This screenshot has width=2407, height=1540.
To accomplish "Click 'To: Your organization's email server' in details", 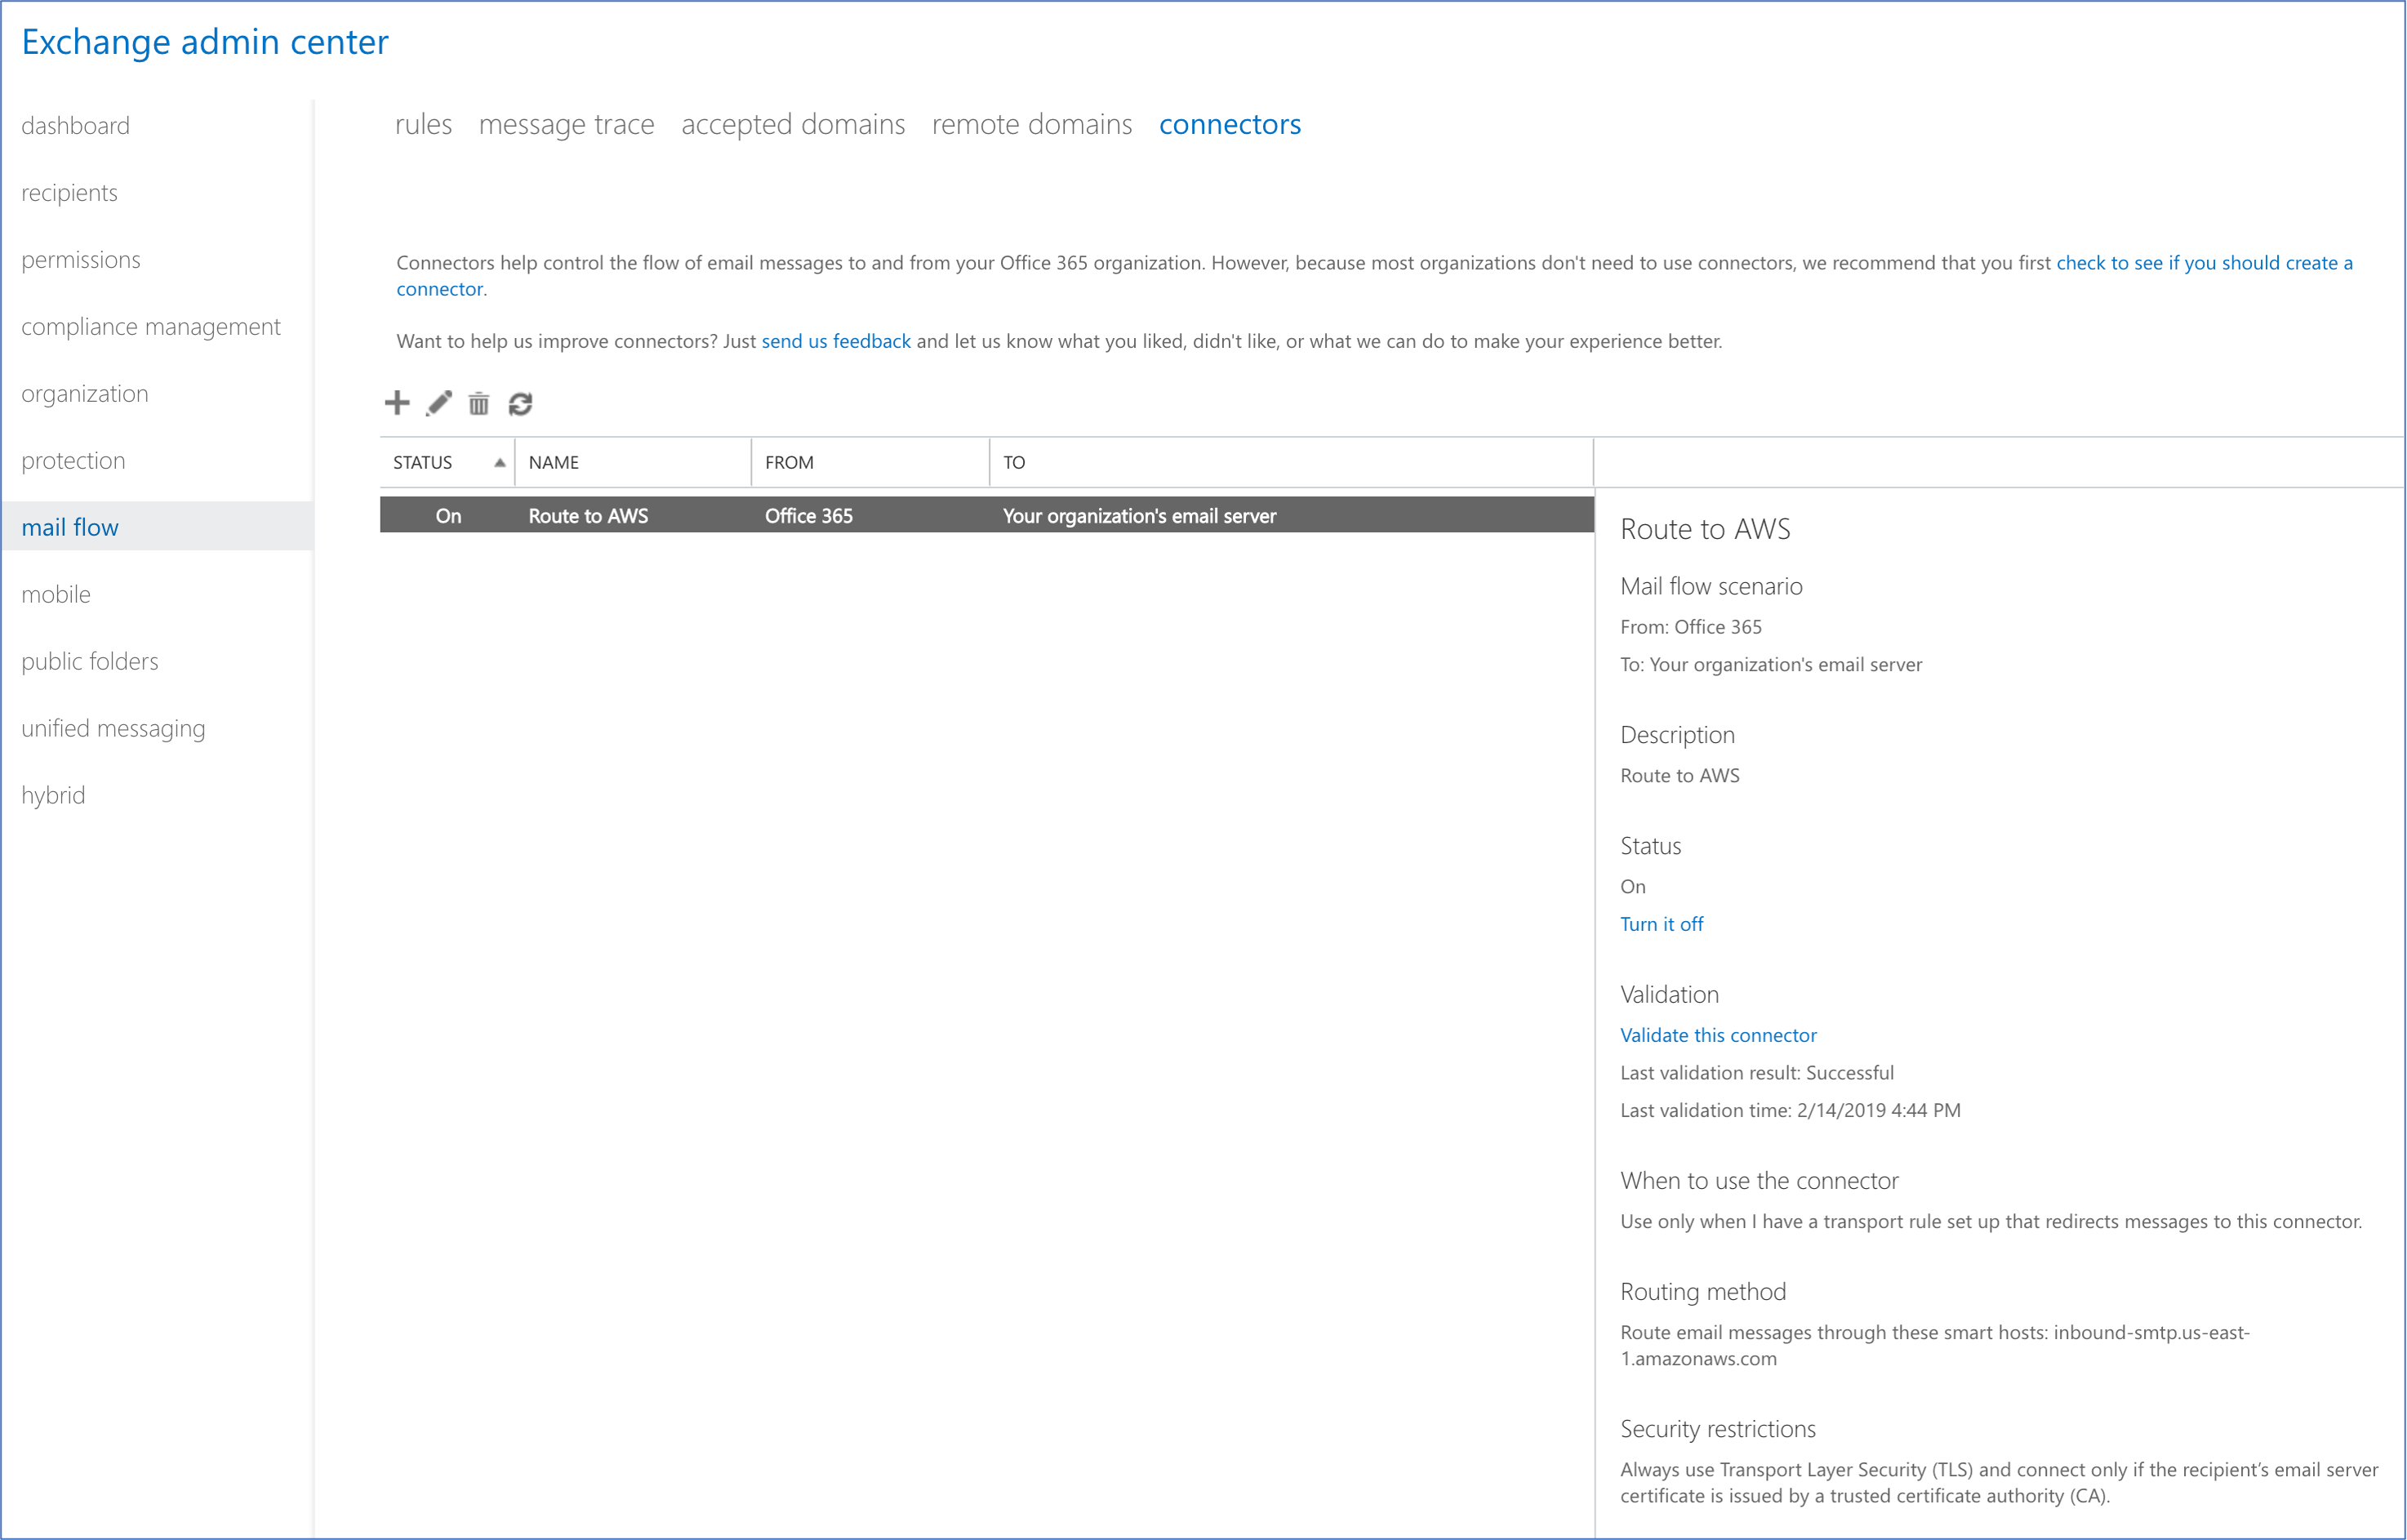I will 1771,665.
